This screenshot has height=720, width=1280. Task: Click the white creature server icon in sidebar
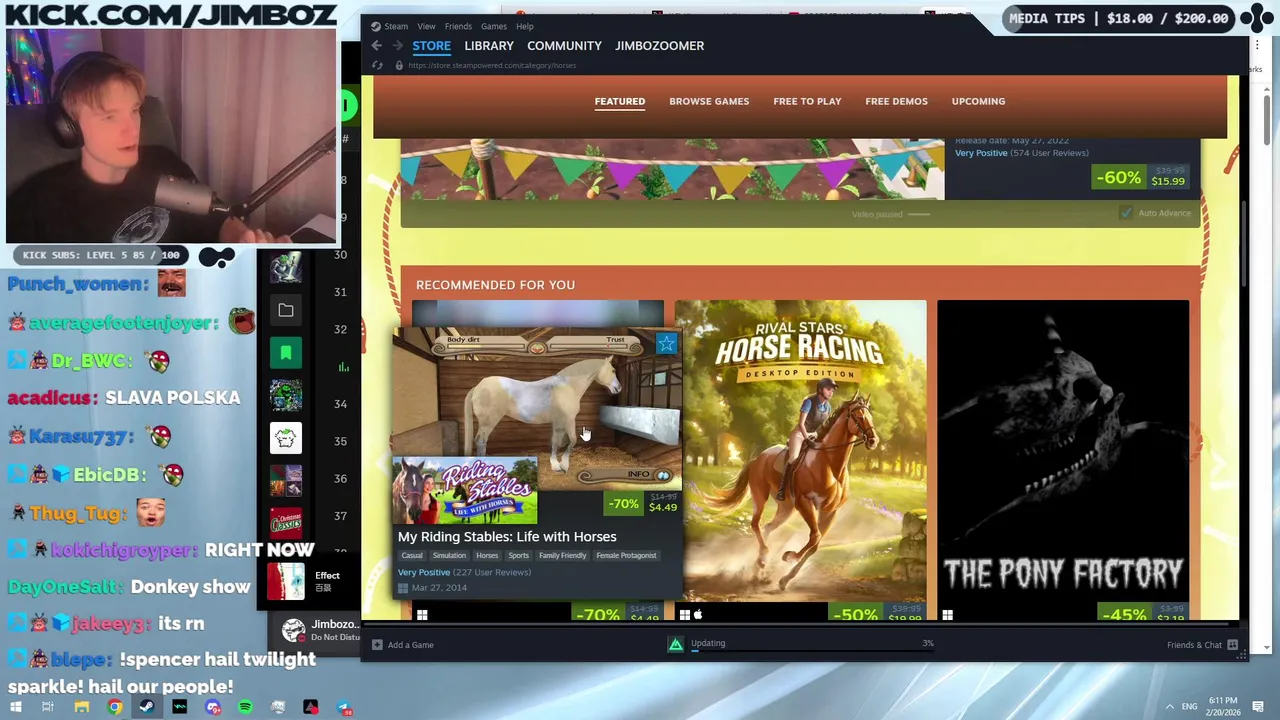point(286,439)
